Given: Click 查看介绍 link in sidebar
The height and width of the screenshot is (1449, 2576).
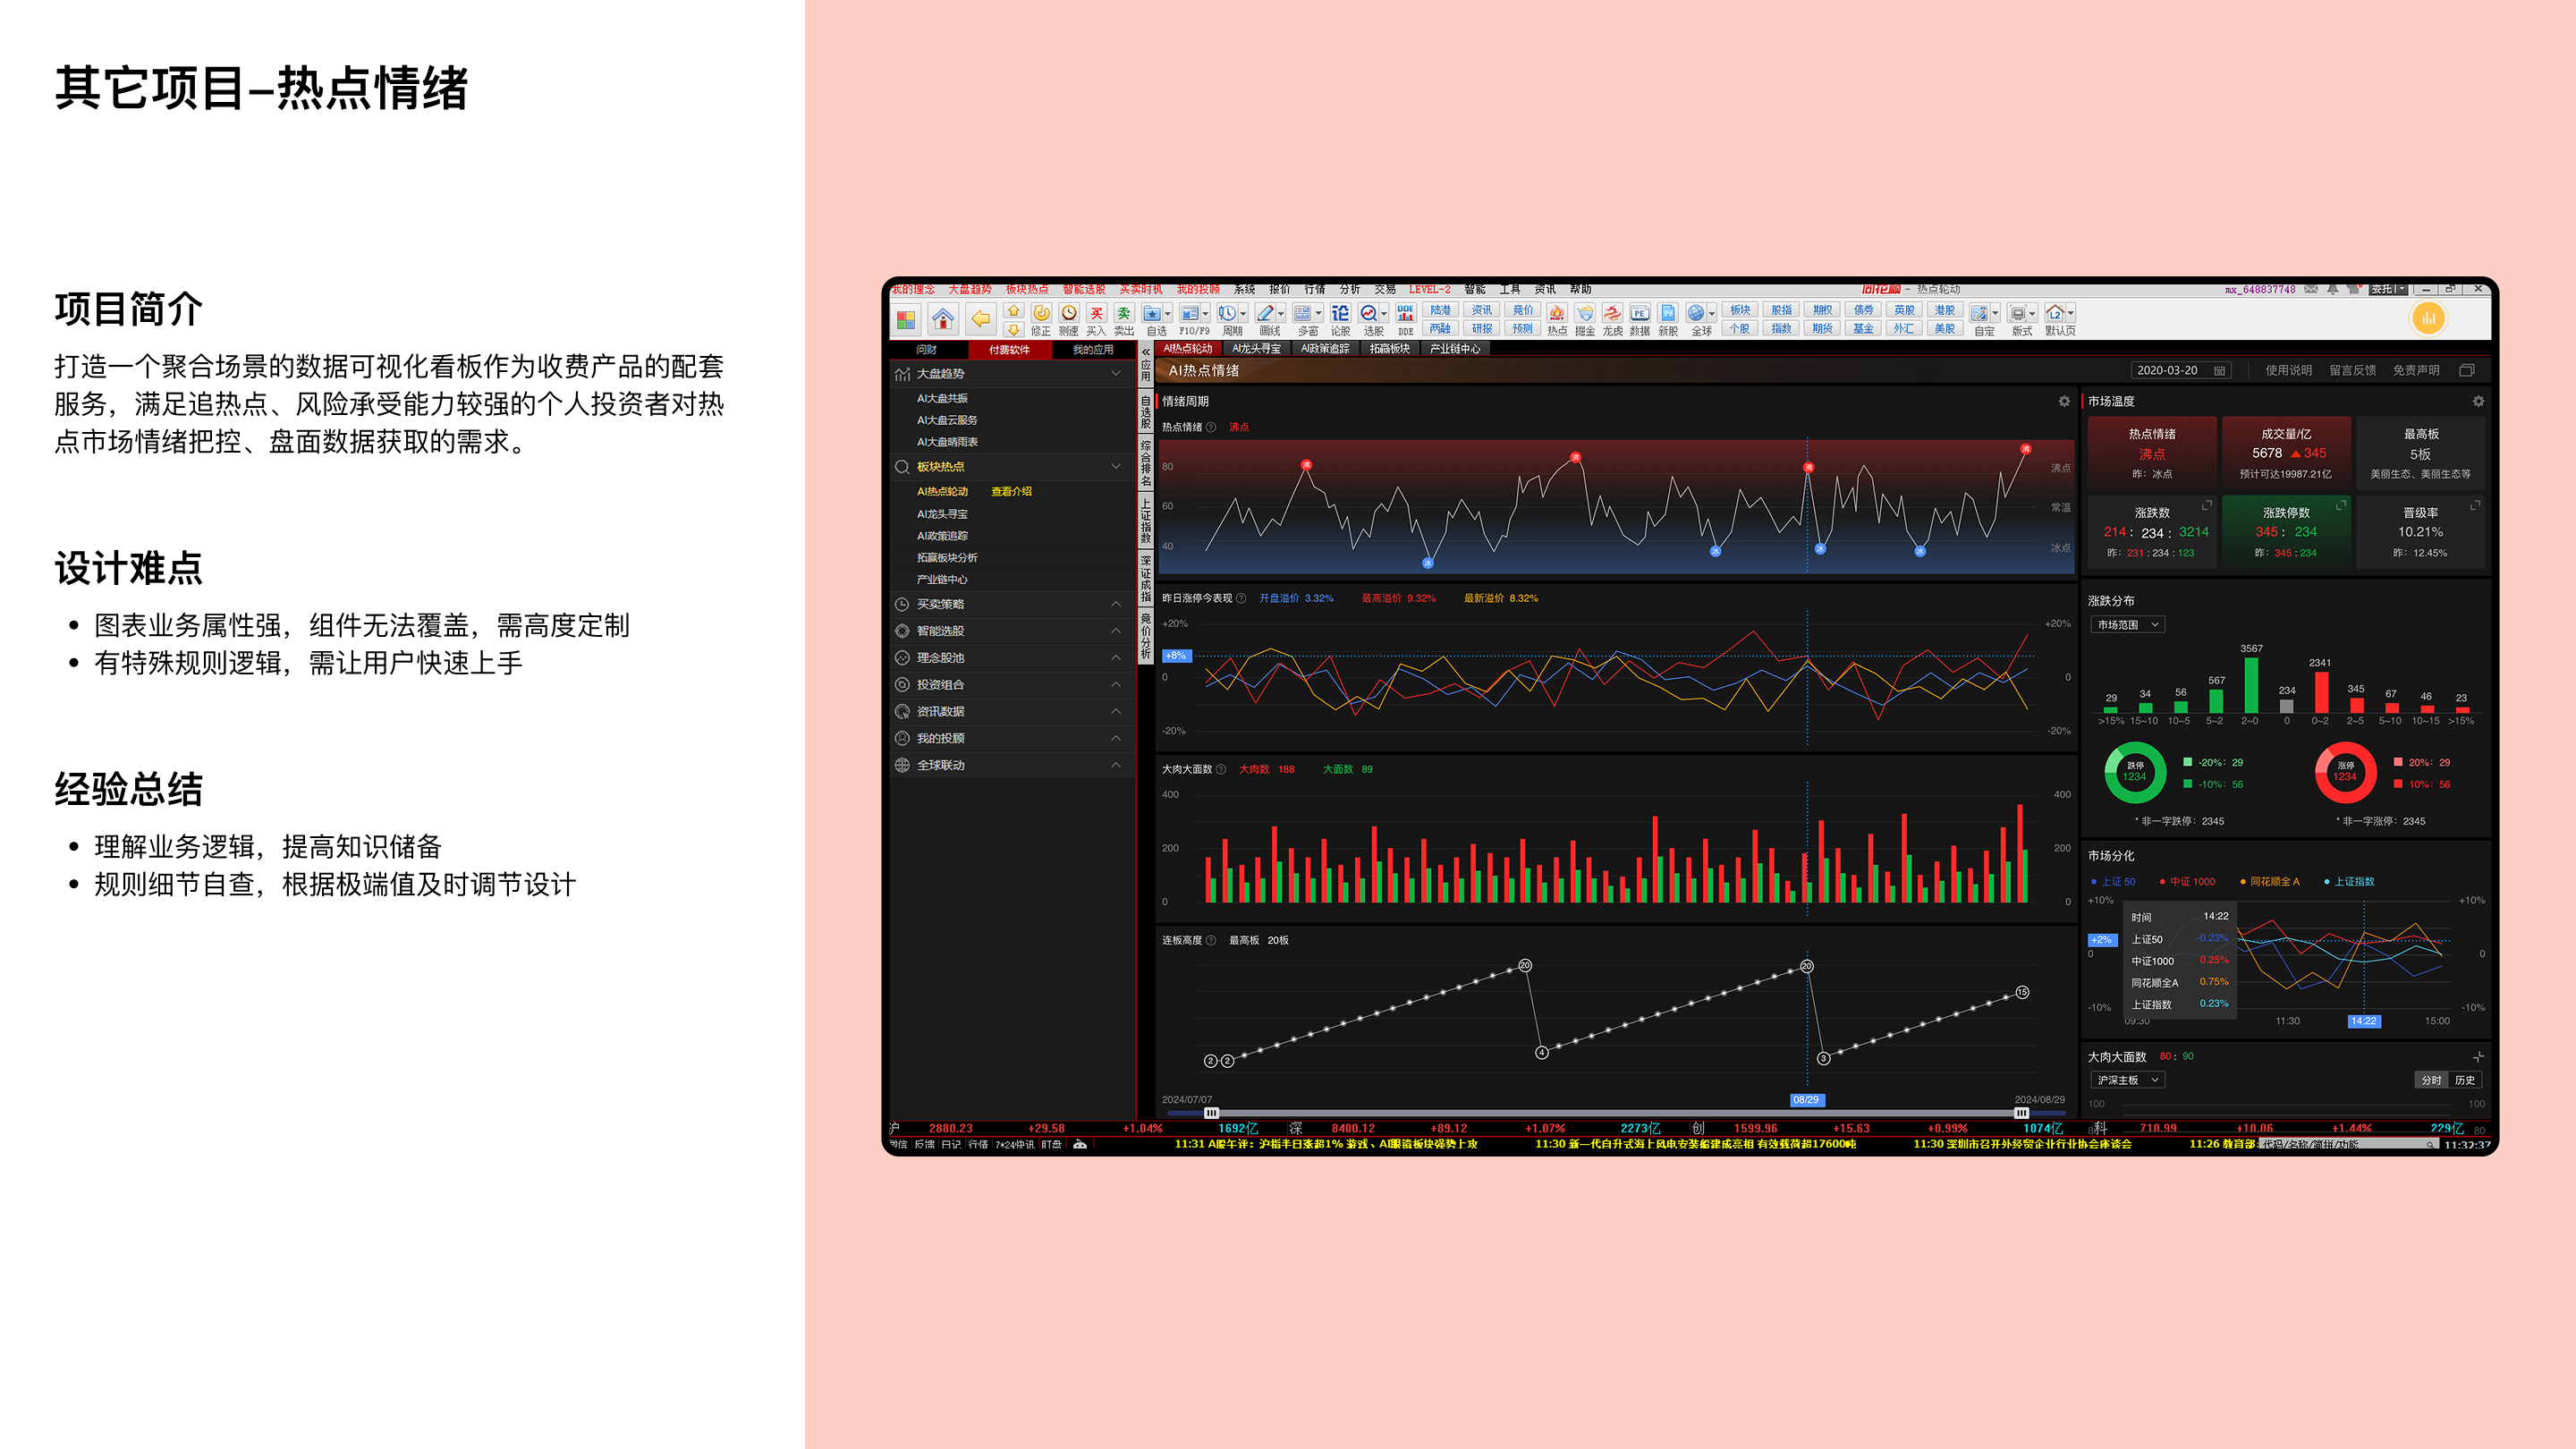Looking at the screenshot, I should click(1011, 491).
